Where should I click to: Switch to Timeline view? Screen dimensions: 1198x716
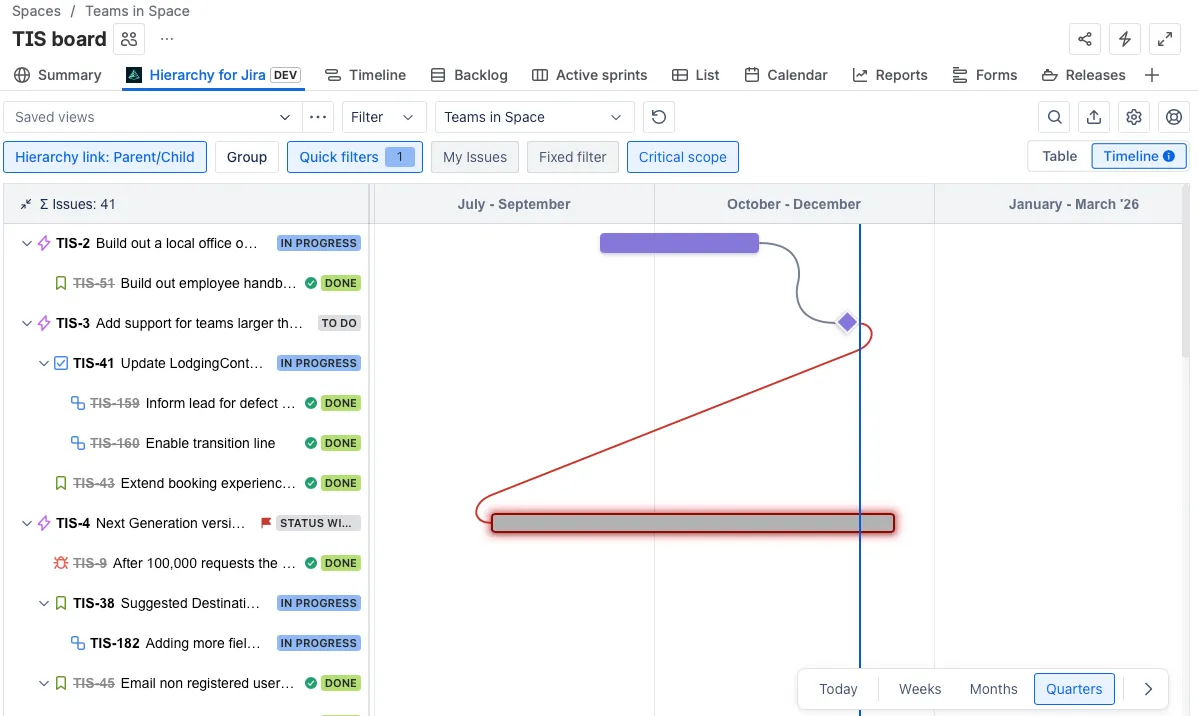pyautogui.click(x=1138, y=156)
